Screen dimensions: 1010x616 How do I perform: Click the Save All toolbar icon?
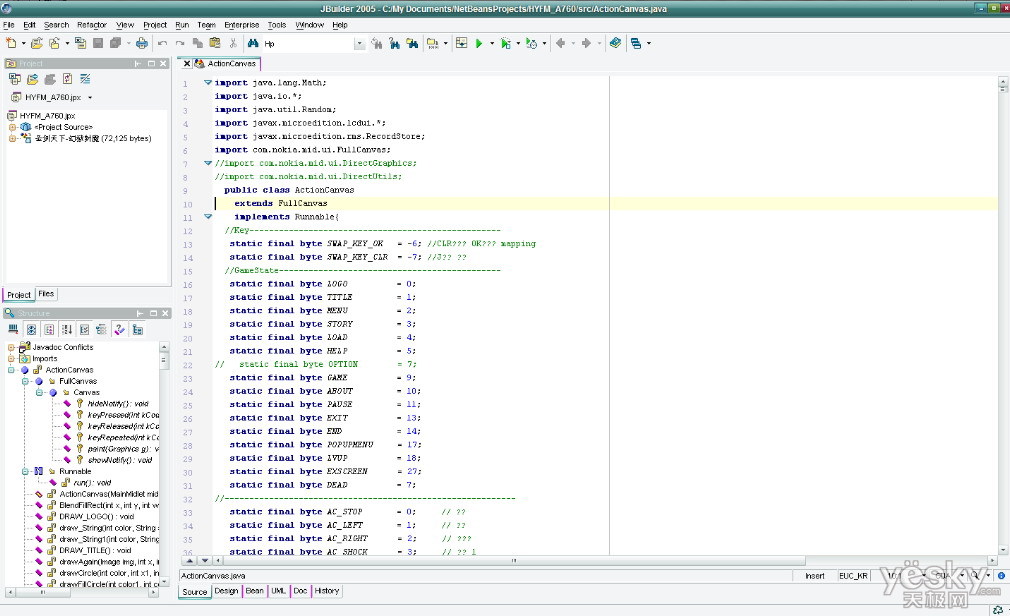(x=115, y=43)
